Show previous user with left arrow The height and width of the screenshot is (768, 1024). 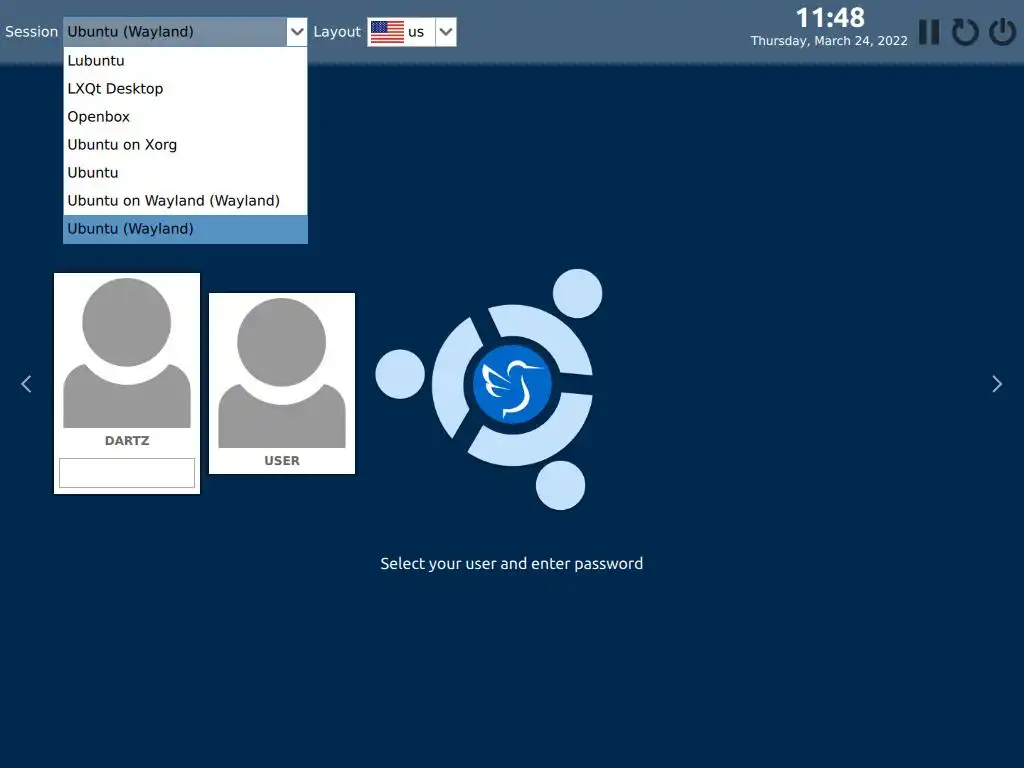pyautogui.click(x=26, y=384)
